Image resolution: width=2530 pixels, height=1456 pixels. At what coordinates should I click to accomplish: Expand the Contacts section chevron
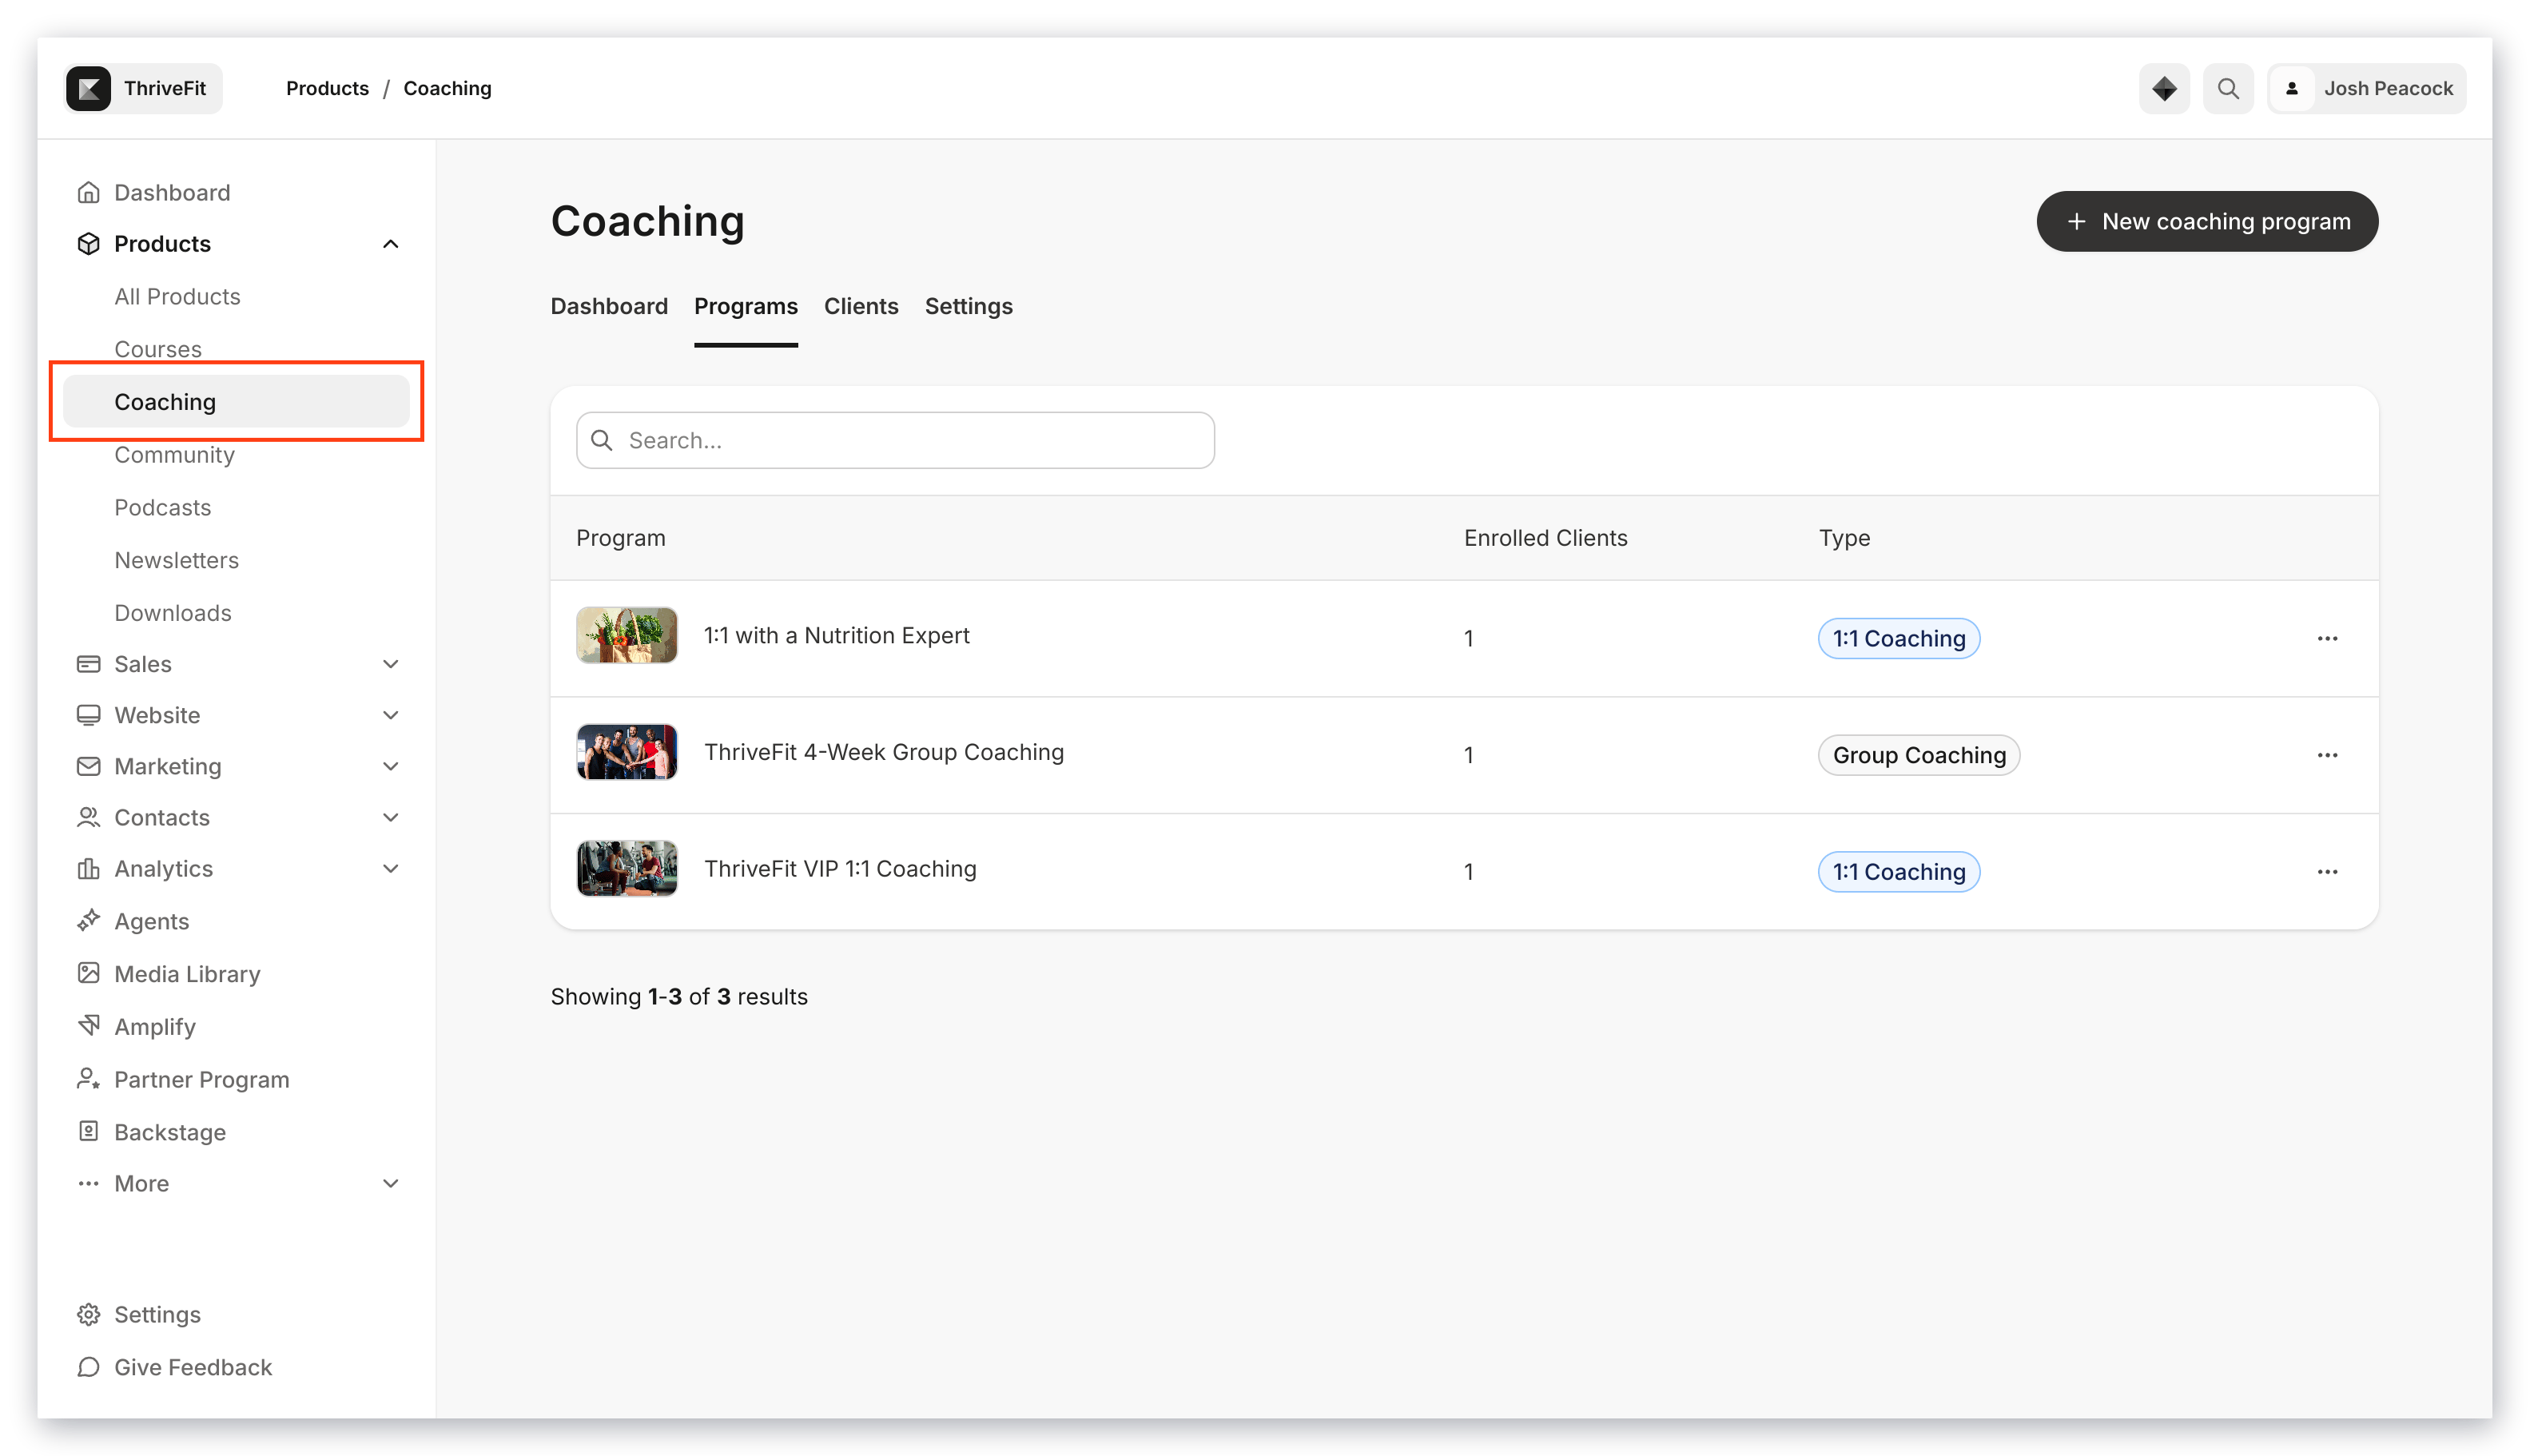tap(390, 817)
